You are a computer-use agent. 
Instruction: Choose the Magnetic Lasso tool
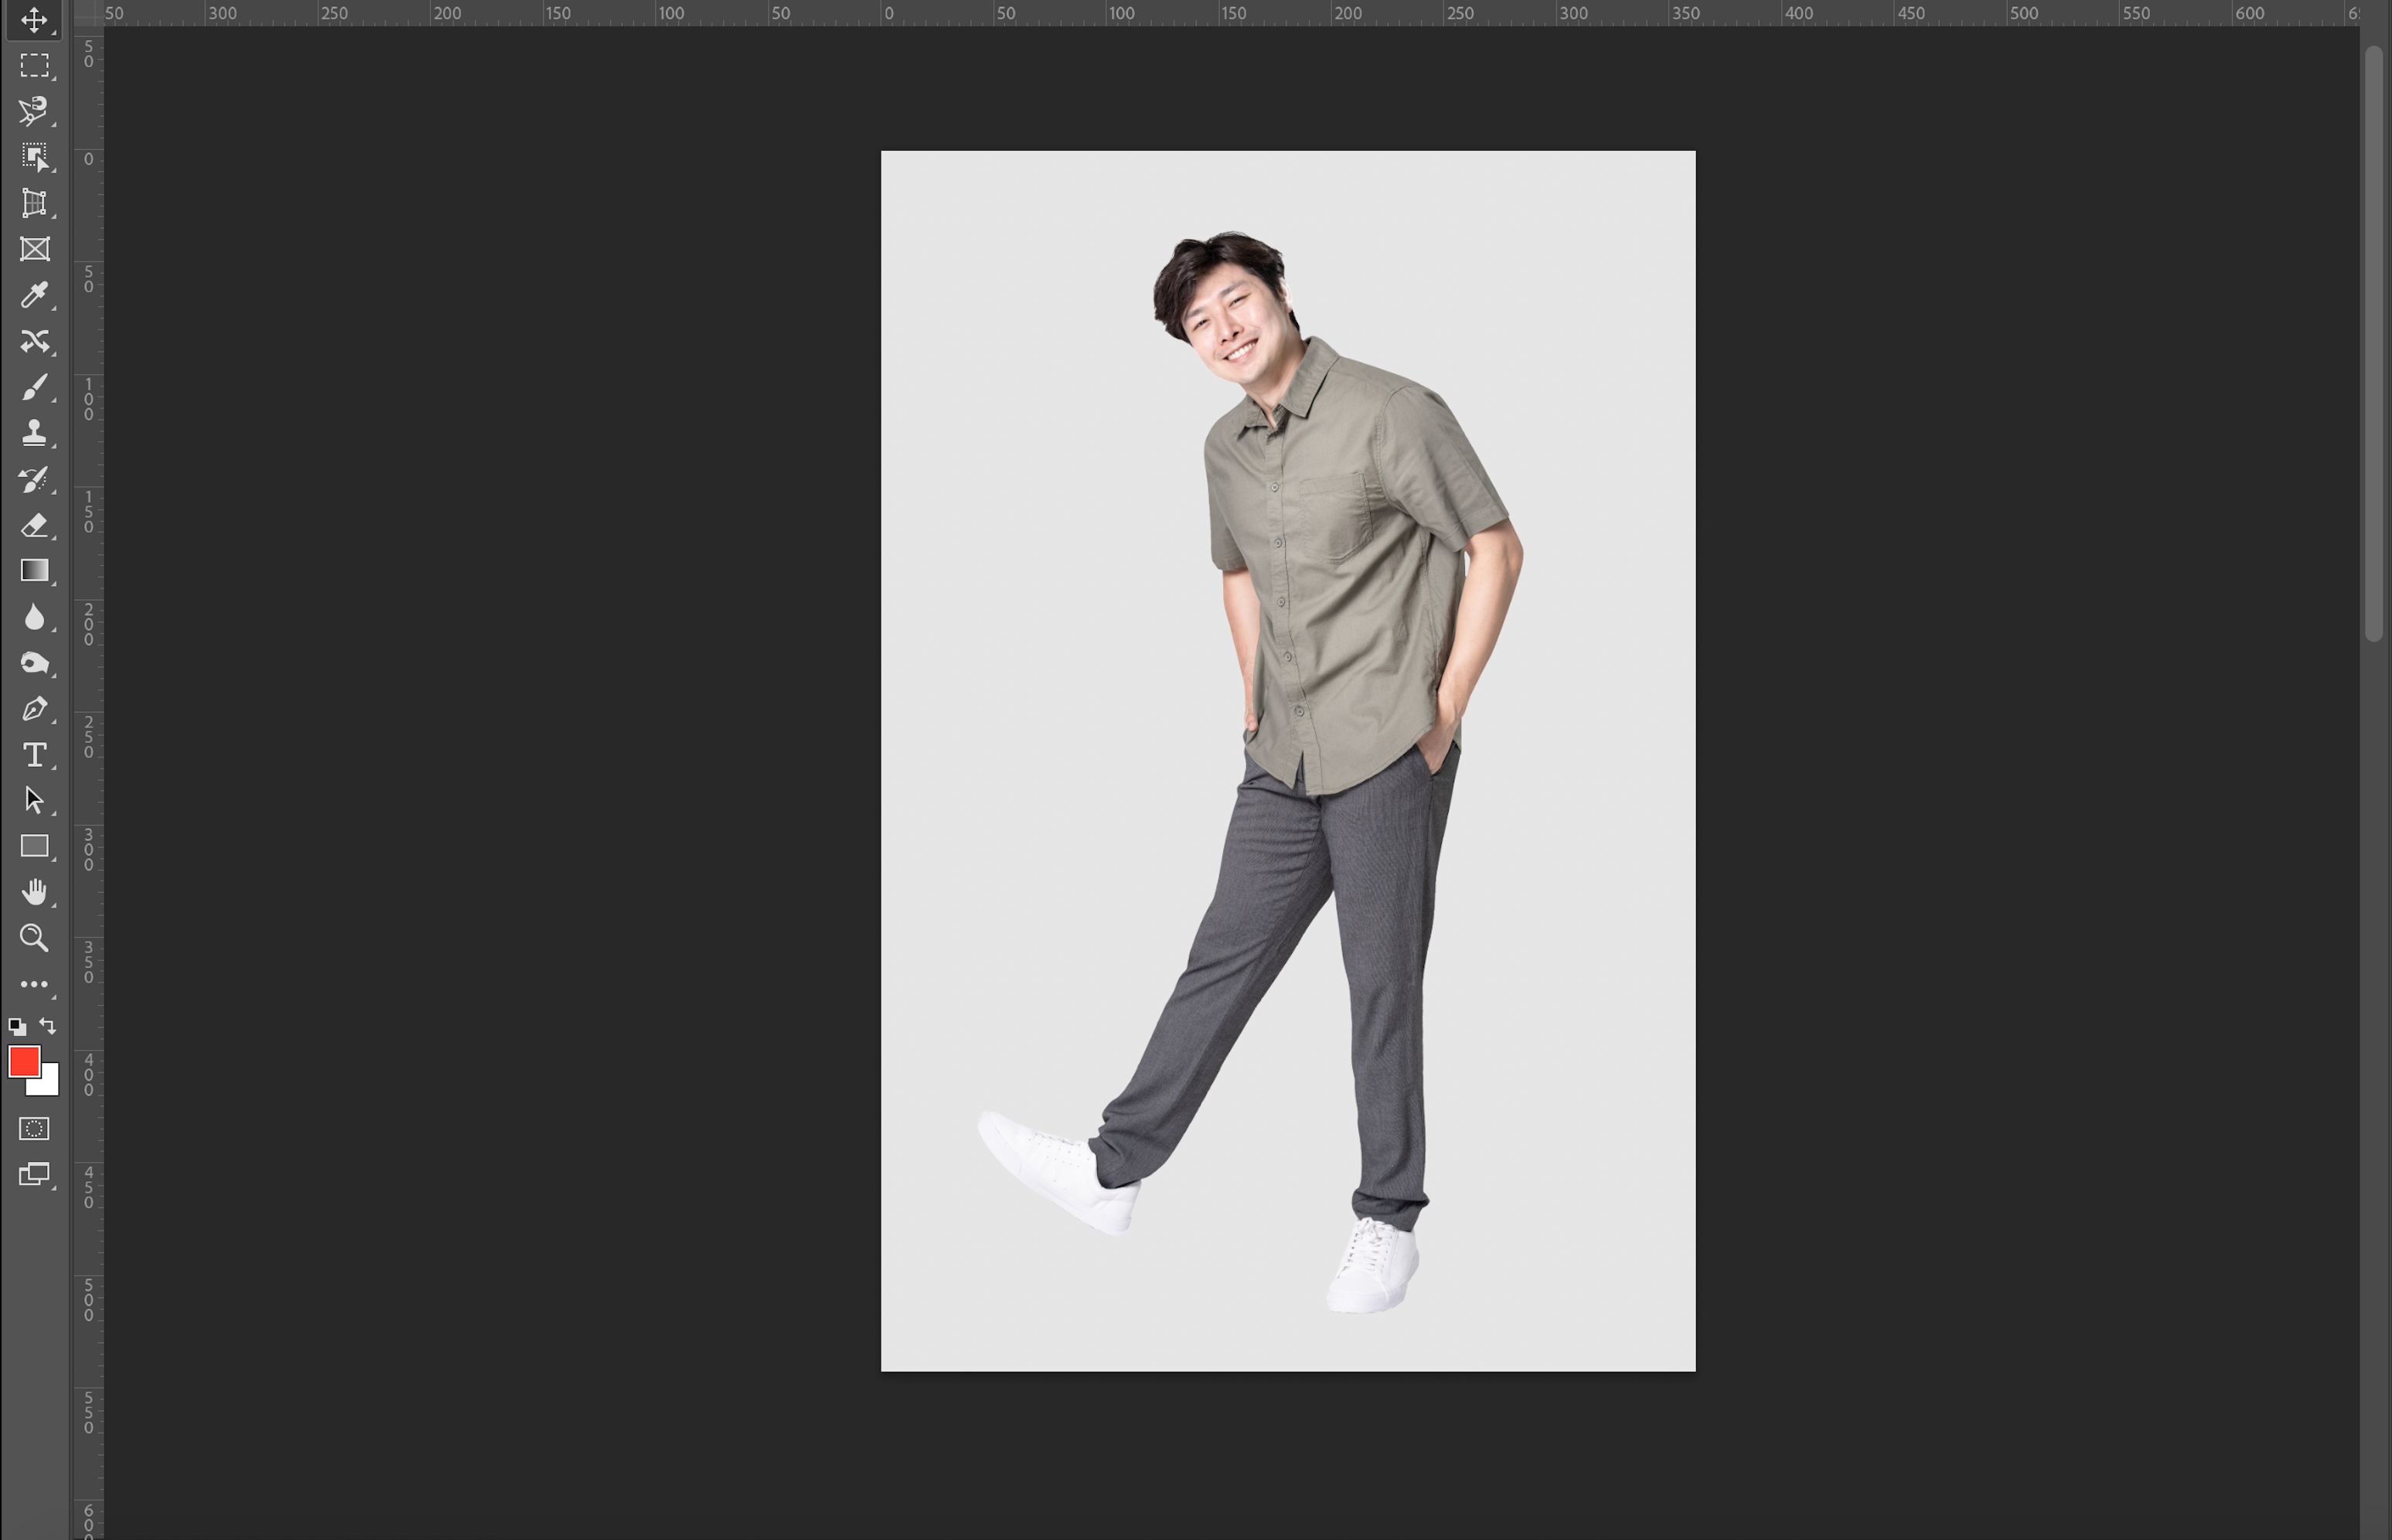pyautogui.click(x=34, y=111)
